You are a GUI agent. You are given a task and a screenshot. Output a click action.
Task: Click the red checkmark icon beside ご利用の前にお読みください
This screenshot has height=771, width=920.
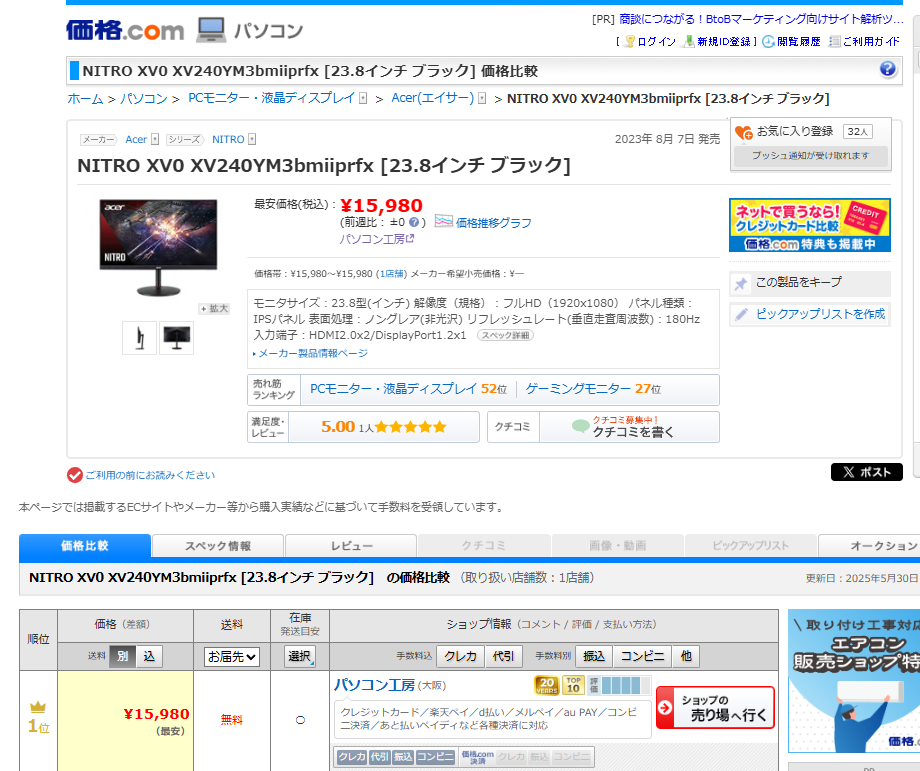[x=75, y=475]
